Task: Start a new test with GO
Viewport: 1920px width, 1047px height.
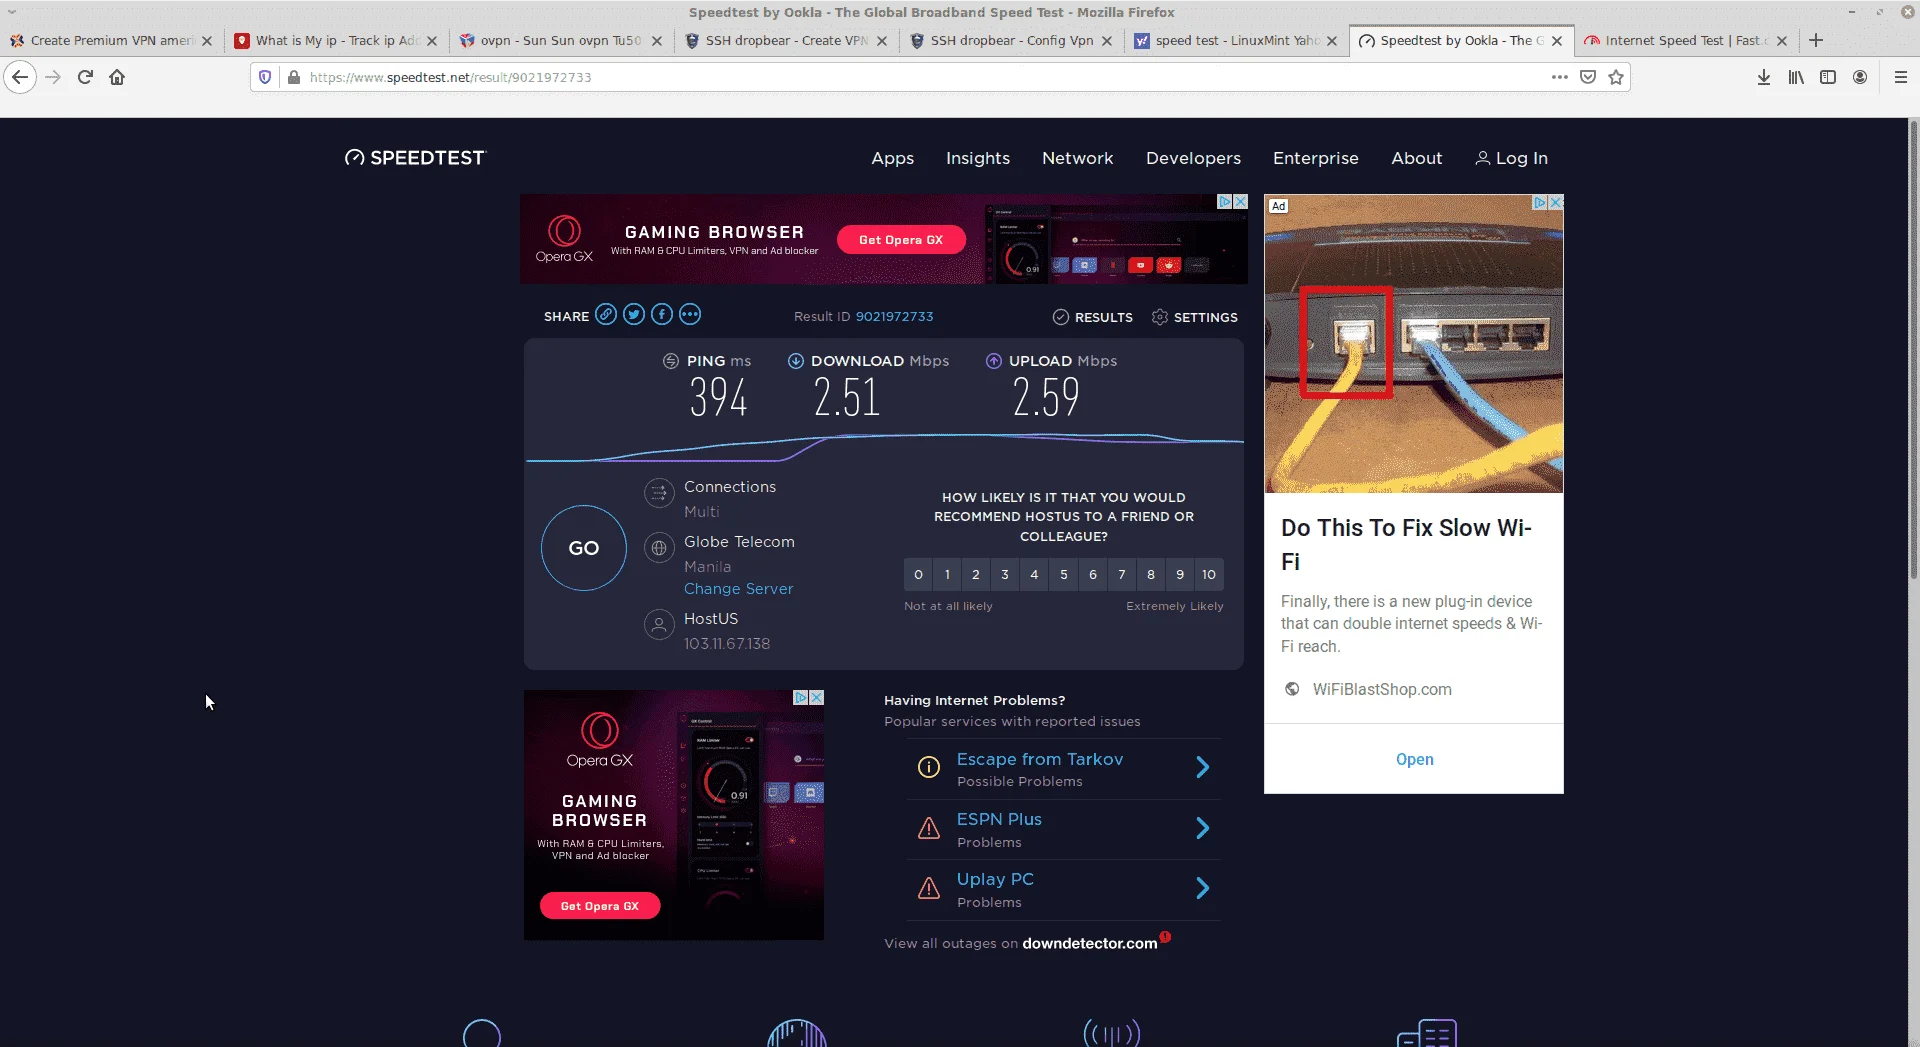Action: pyautogui.click(x=584, y=548)
